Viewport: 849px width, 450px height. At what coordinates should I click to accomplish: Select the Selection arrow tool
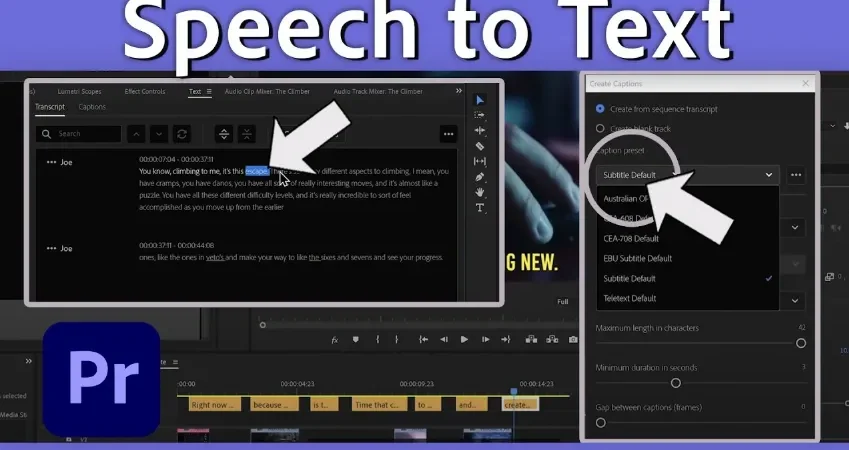click(x=480, y=100)
